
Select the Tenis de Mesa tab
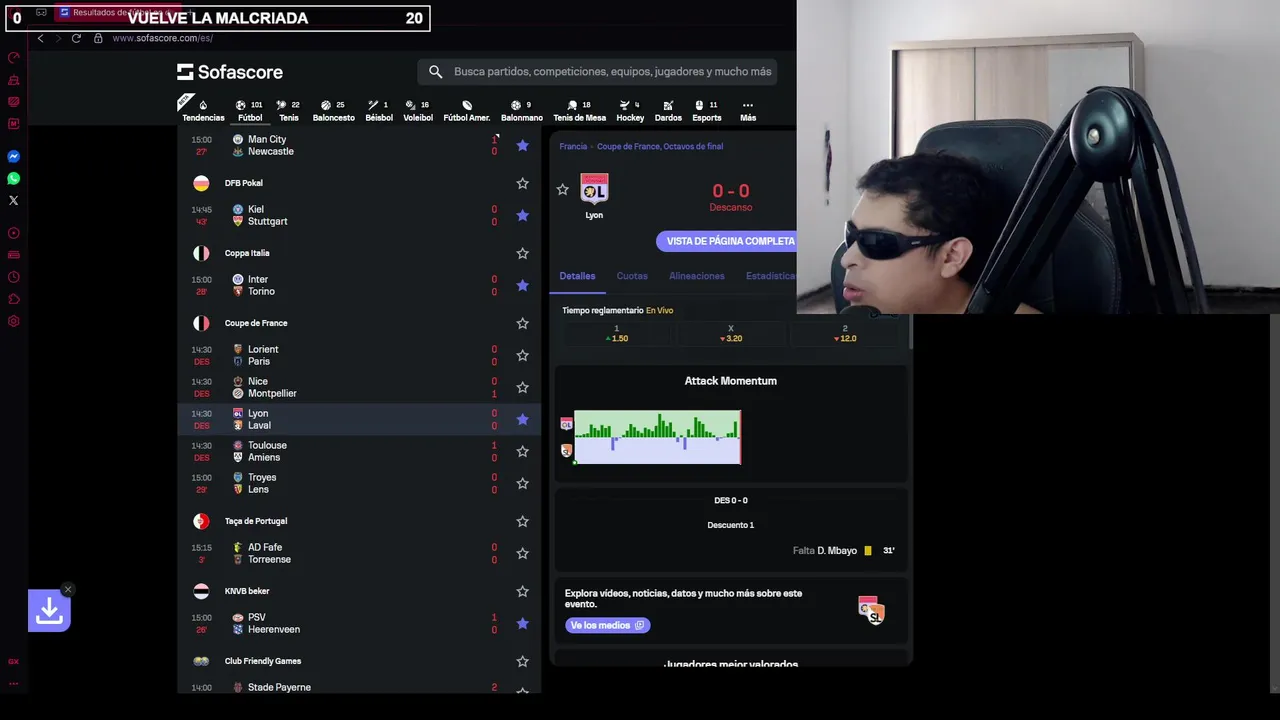tap(580, 111)
